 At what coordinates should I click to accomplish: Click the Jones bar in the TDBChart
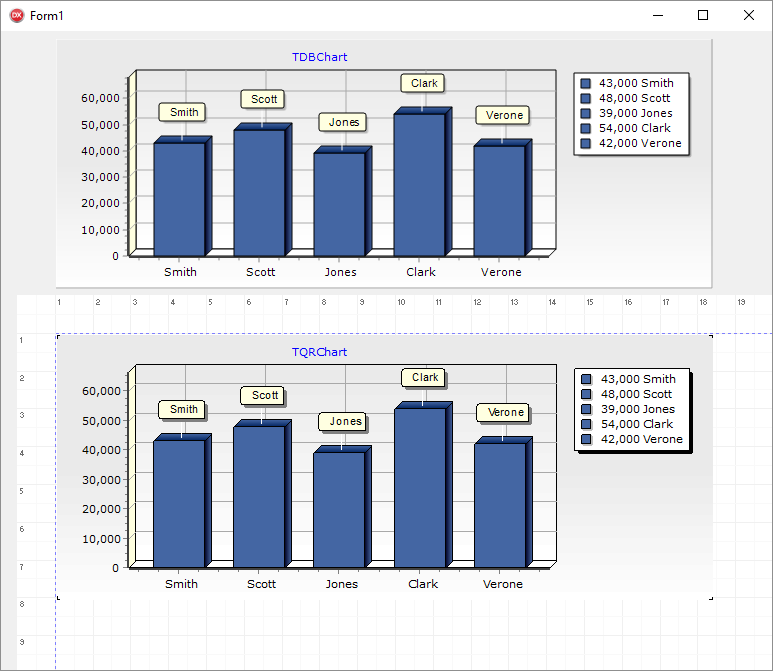point(340,204)
